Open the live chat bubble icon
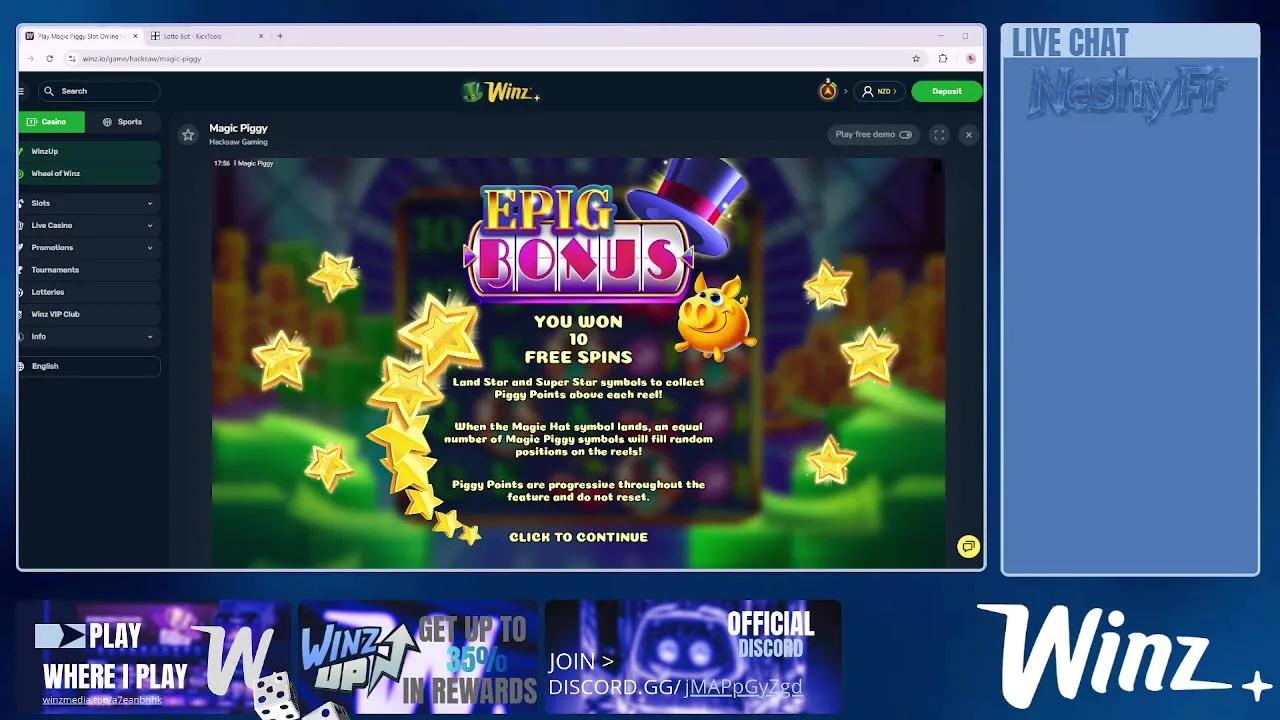The width and height of the screenshot is (1280, 720). click(967, 546)
